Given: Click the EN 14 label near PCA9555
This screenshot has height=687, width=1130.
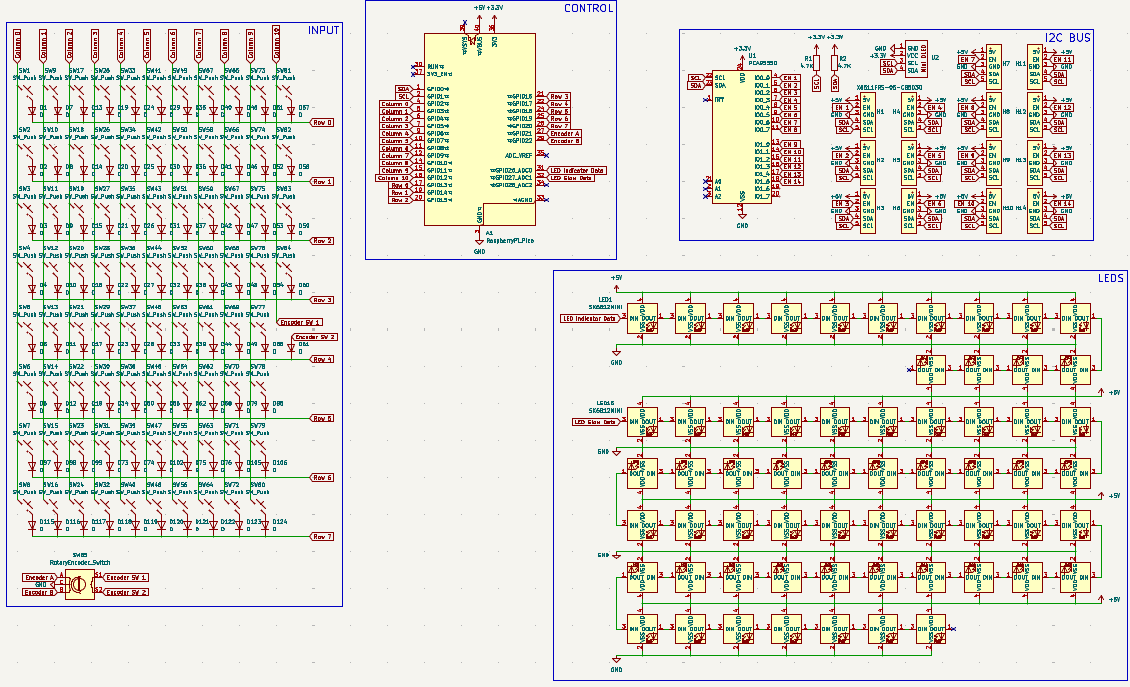Looking at the screenshot, I should point(792,181).
